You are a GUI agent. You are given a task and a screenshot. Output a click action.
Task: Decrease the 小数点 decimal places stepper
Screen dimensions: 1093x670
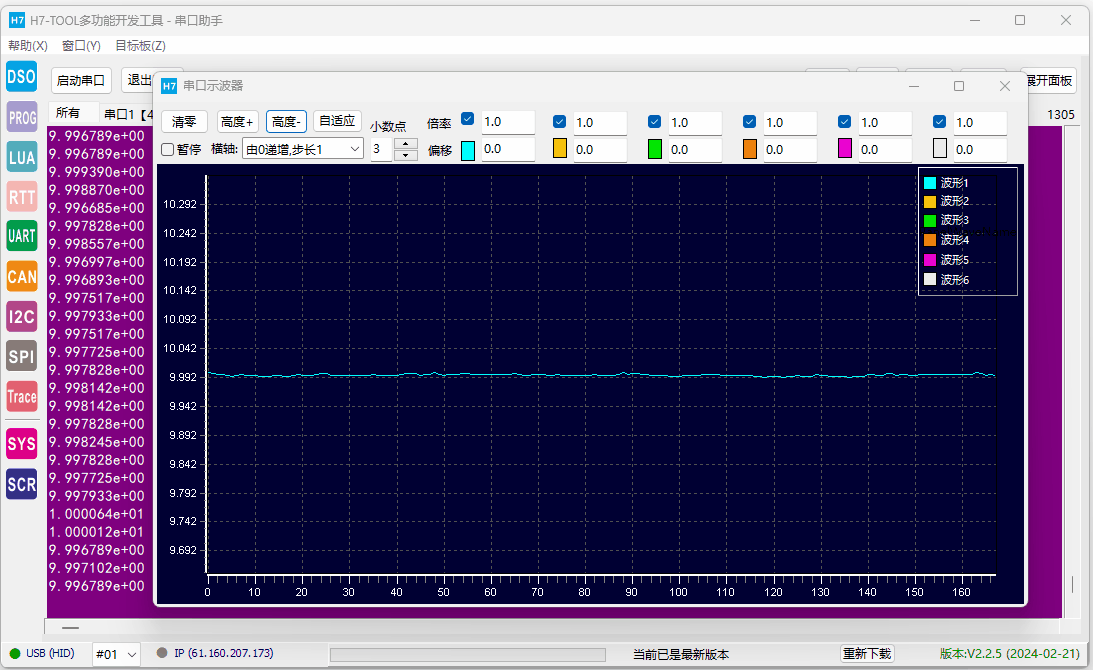406,155
